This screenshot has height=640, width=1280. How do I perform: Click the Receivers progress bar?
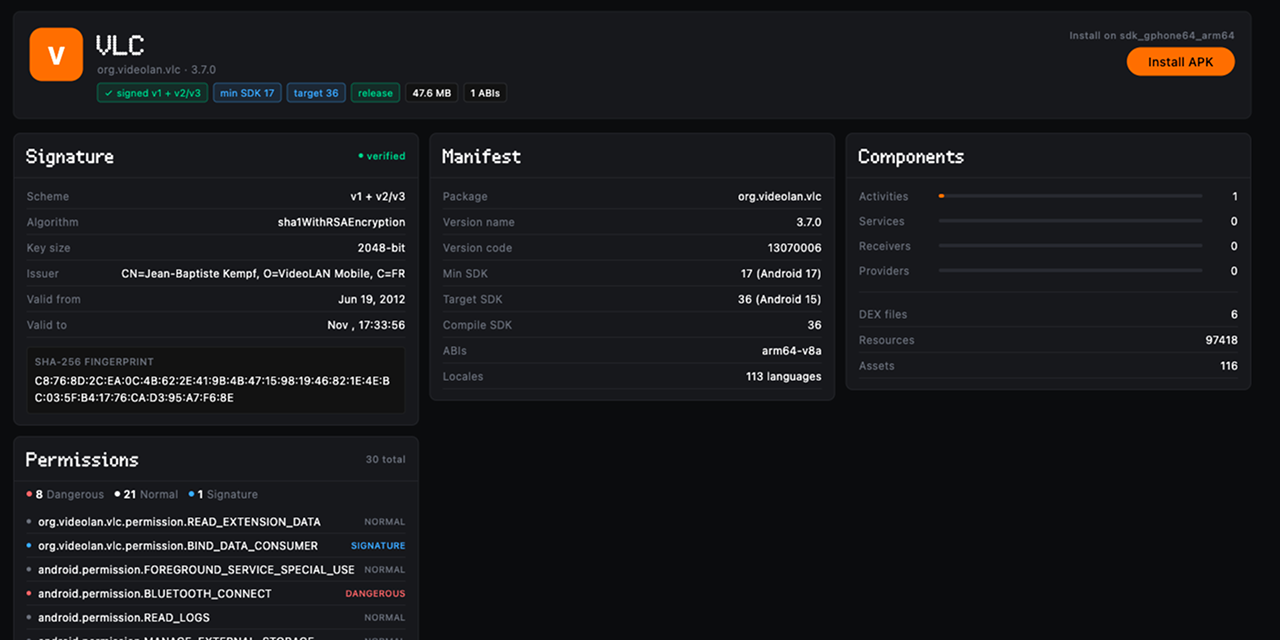1070,246
